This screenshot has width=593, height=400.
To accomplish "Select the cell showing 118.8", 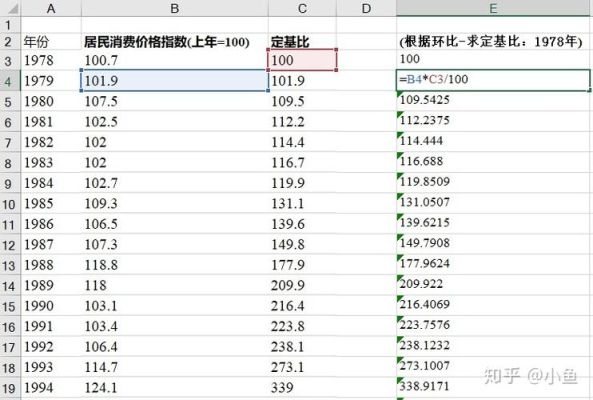I will [x=175, y=265].
